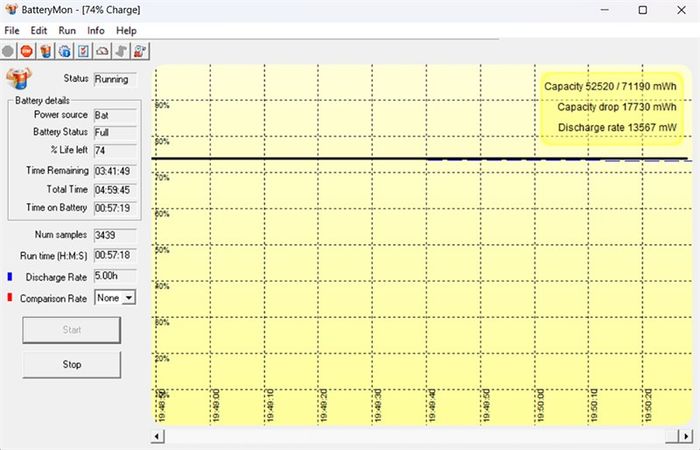Screen dimensions: 700x450
Task: Open the File menu
Action: (x=12, y=30)
